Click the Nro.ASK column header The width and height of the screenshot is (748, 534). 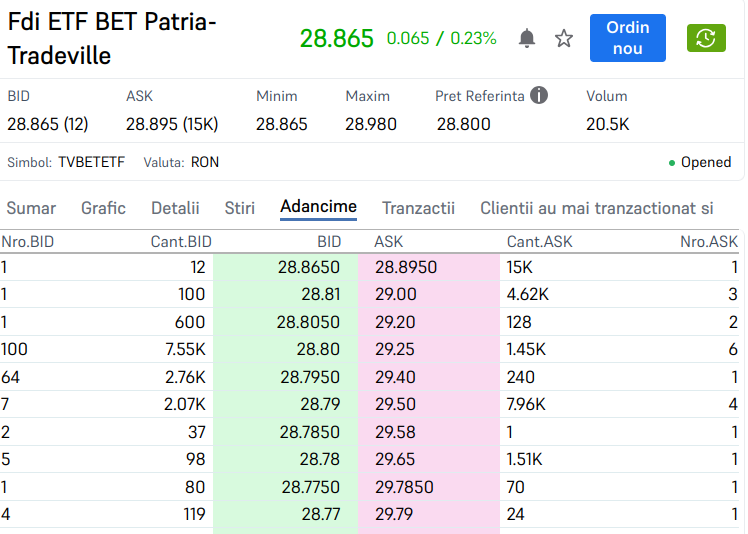[x=709, y=241]
